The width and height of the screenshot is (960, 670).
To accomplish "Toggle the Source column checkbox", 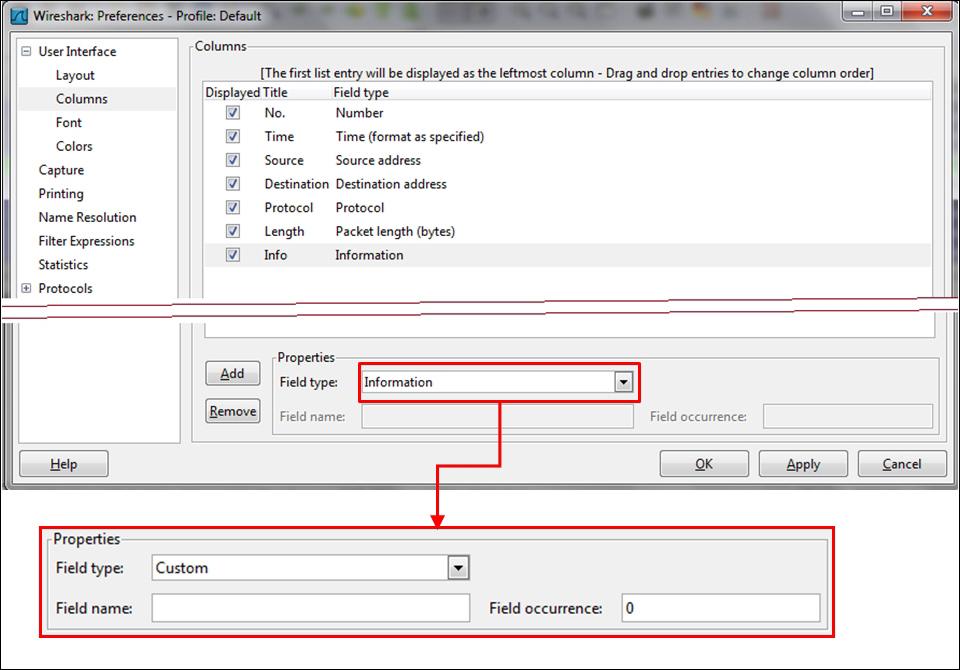I will point(233,160).
